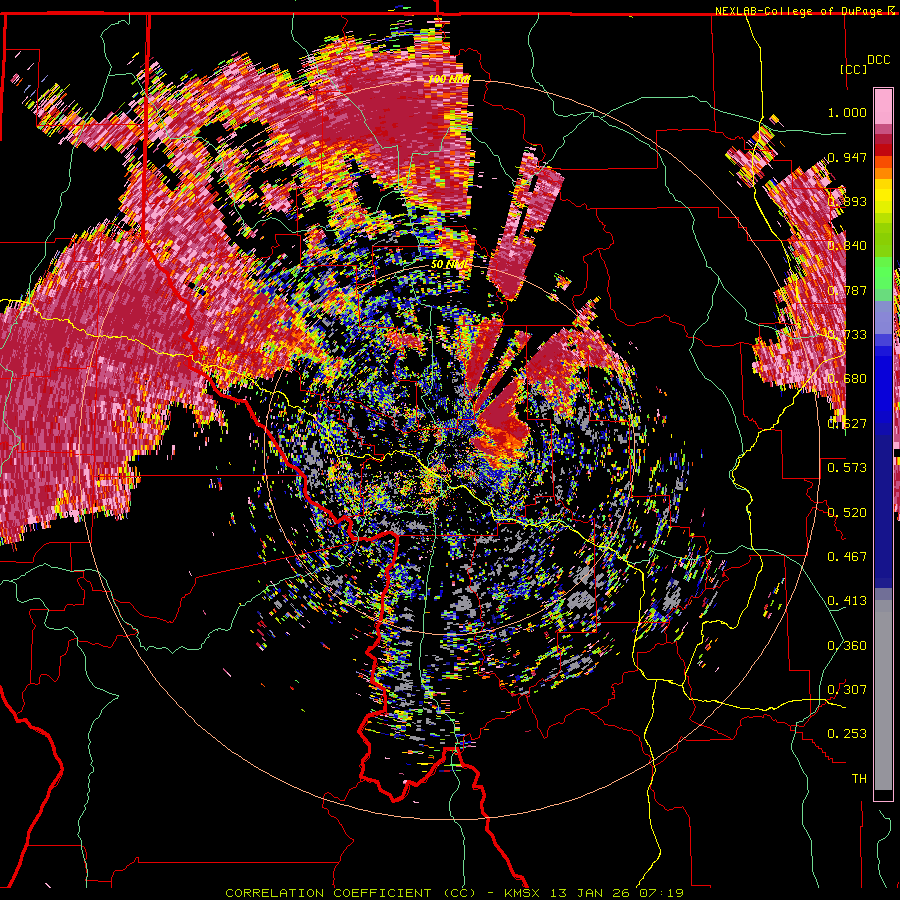
Task: Click the [CC] unit label
Action: point(853,69)
